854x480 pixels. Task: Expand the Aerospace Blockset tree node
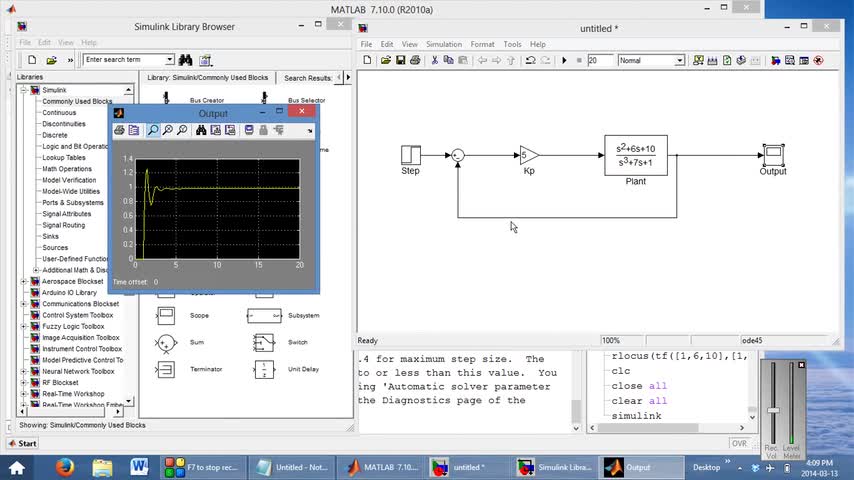tap(23, 281)
